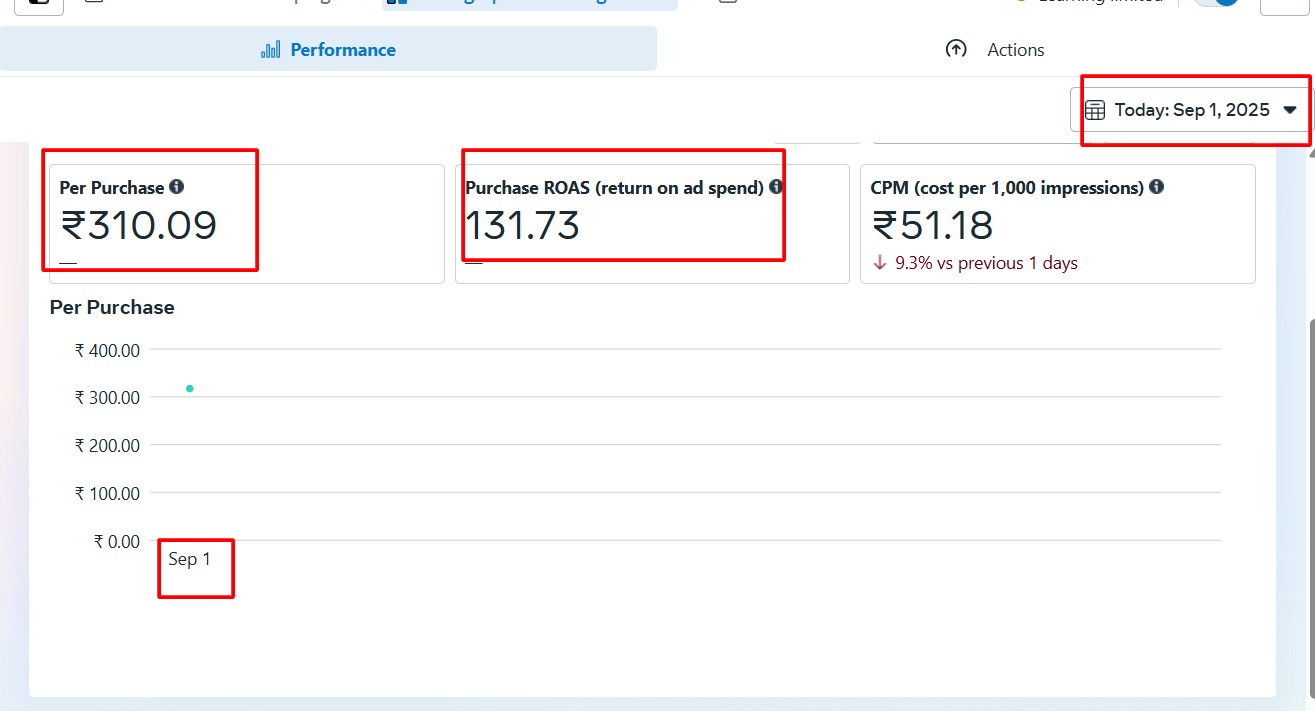Image resolution: width=1315 pixels, height=711 pixels.
Task: Select the Per Purchase metric card
Action: tap(246, 224)
